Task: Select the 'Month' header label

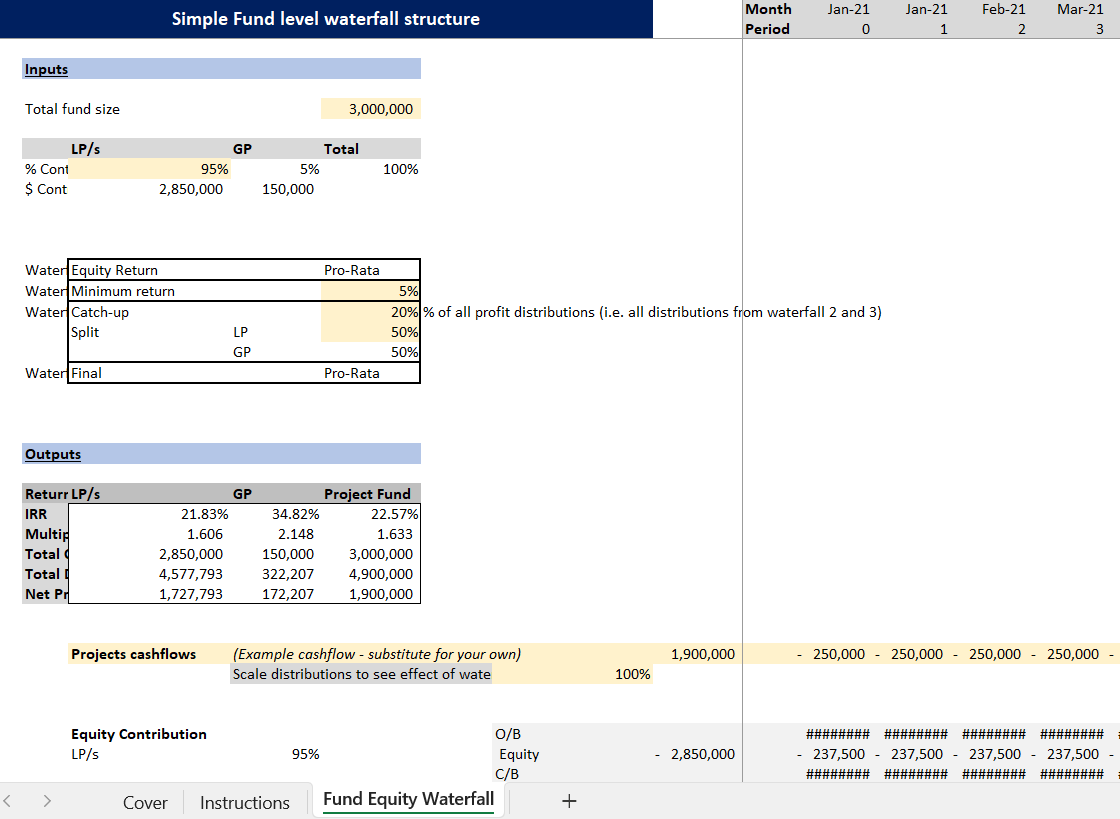Action: (769, 9)
